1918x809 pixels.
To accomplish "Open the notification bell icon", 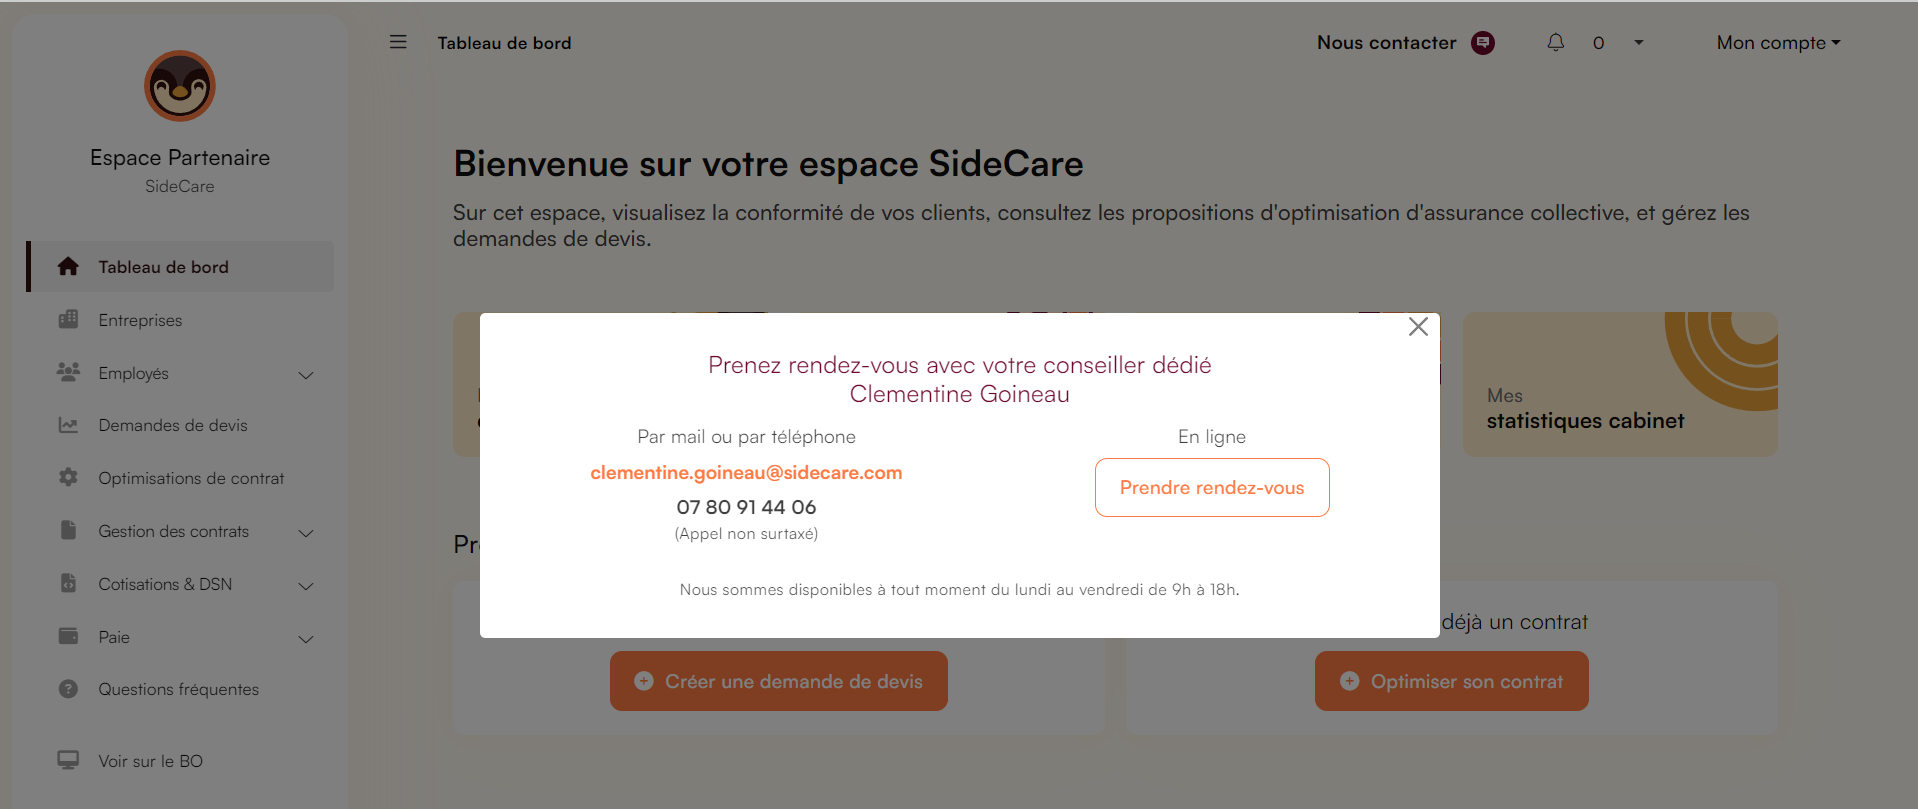I will coord(1555,42).
